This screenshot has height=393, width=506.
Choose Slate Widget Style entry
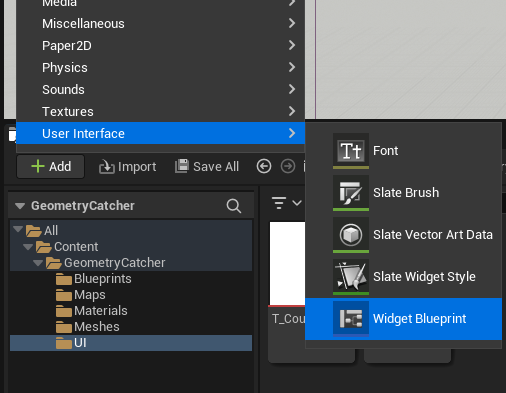coord(403,277)
